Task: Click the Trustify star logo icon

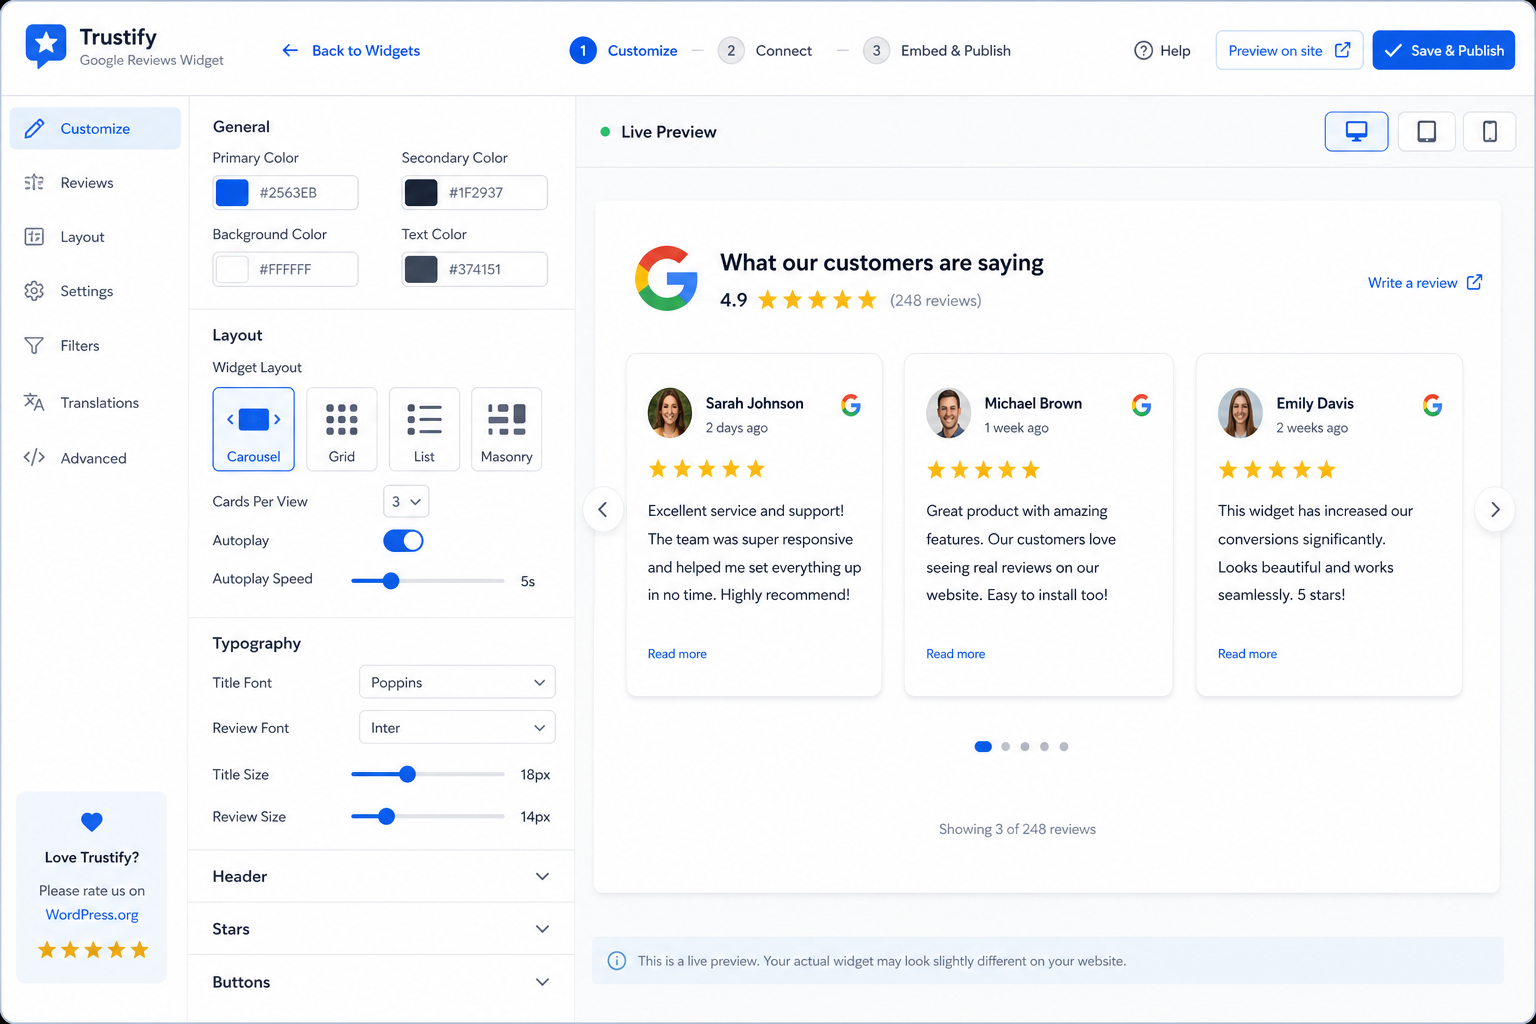Action: point(45,46)
